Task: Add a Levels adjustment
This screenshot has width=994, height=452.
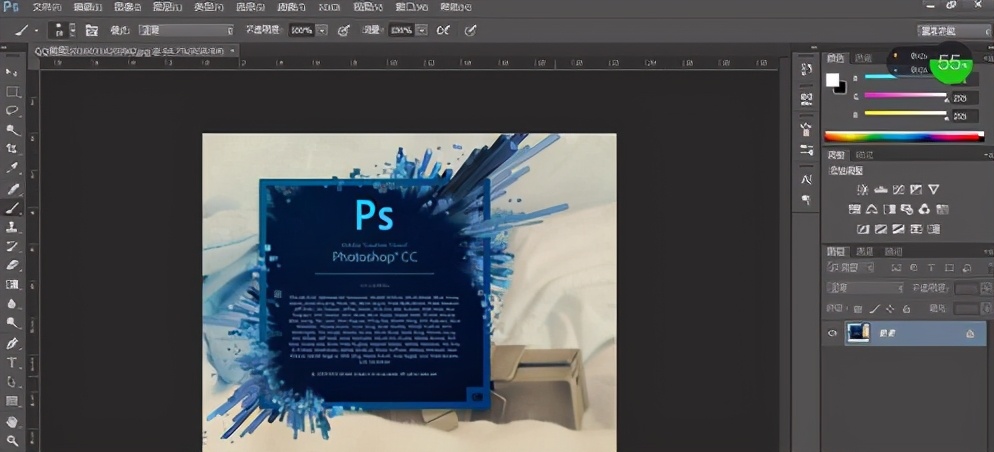Action: 880,189
